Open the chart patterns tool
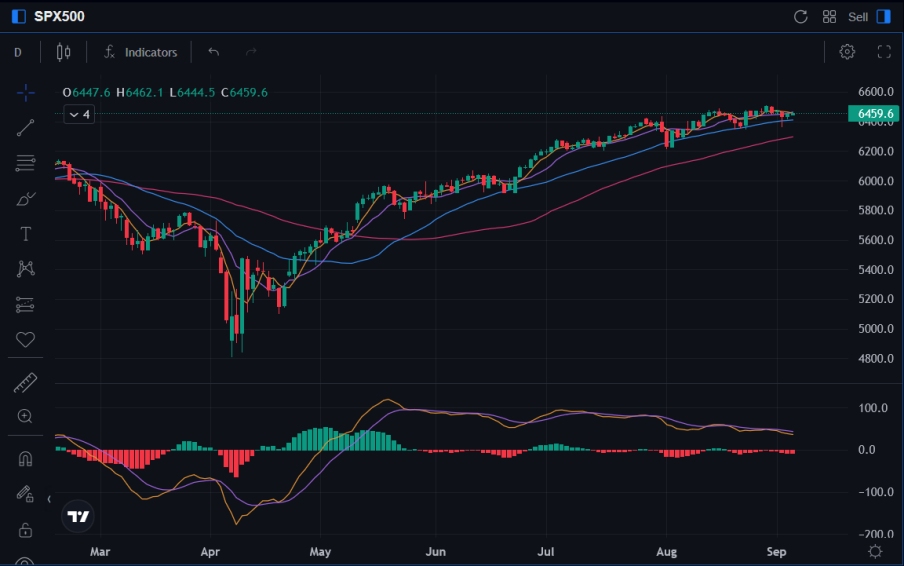The width and height of the screenshot is (904, 566). point(25,269)
